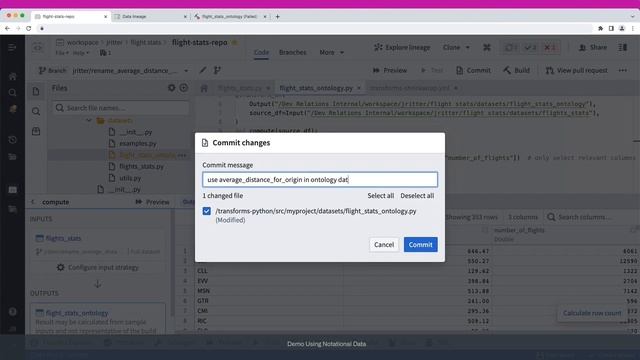Click the home icon in left navigation
This screenshot has width=640, height=360.
coord(13,76)
